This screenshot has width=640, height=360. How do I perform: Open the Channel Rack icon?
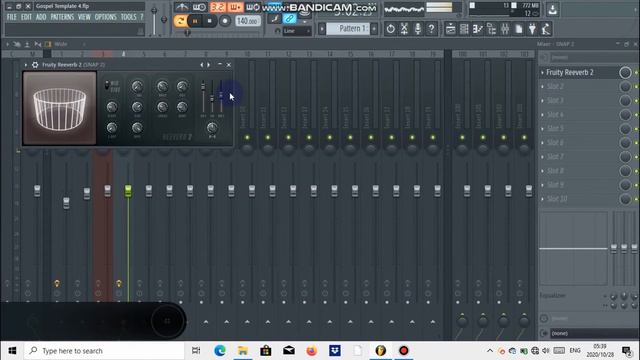pyautogui.click(x=464, y=29)
